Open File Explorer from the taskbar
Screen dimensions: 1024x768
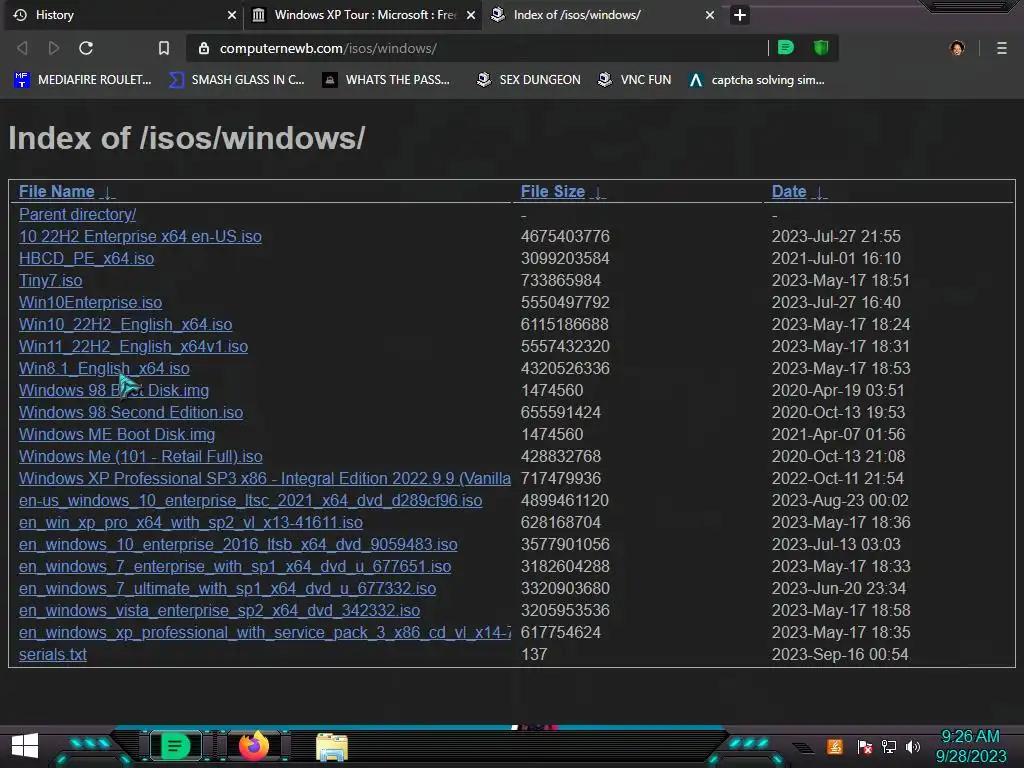[332, 747]
